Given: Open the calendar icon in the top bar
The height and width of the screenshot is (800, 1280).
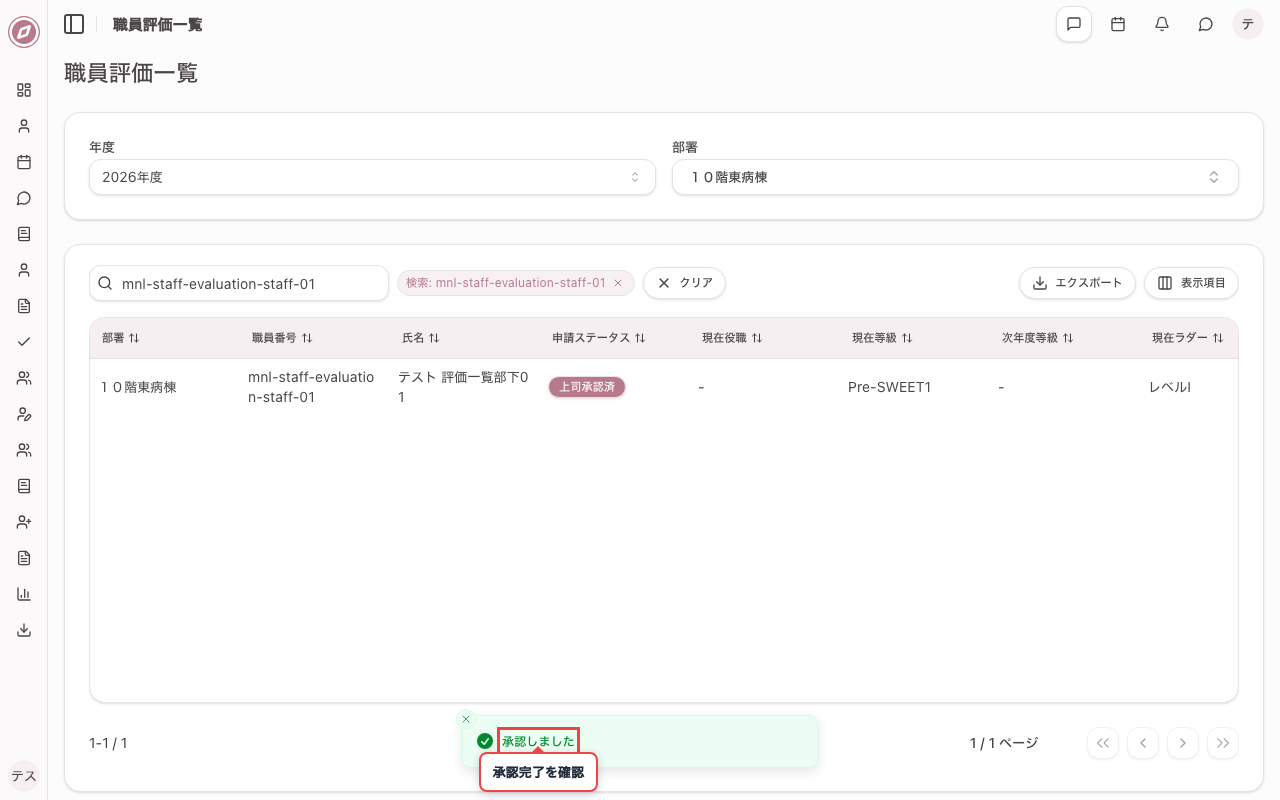Looking at the screenshot, I should pos(1118,24).
